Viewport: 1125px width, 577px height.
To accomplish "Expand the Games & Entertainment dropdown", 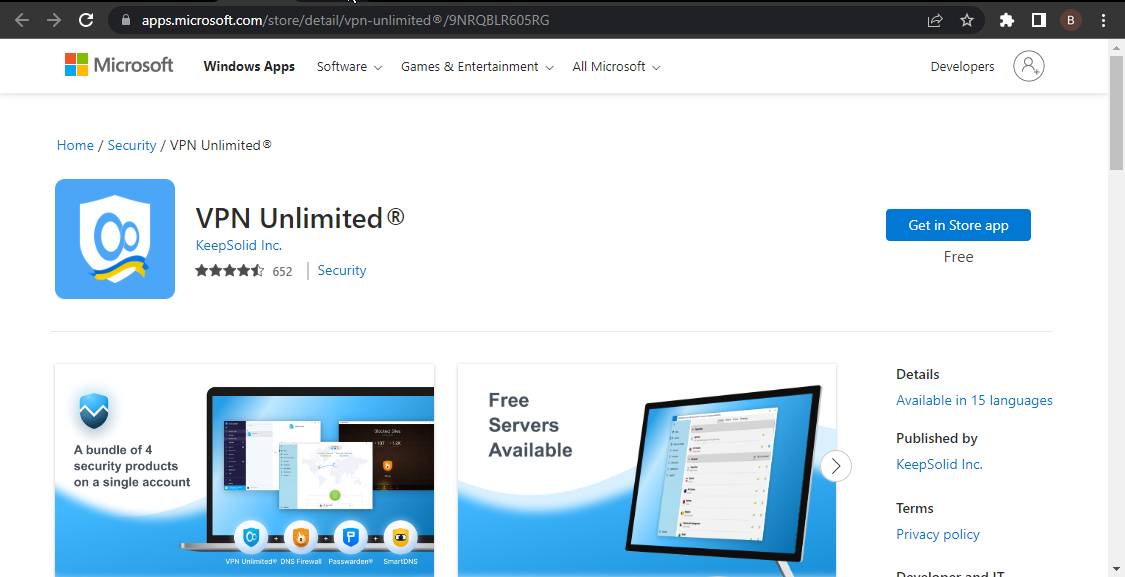I will [477, 67].
